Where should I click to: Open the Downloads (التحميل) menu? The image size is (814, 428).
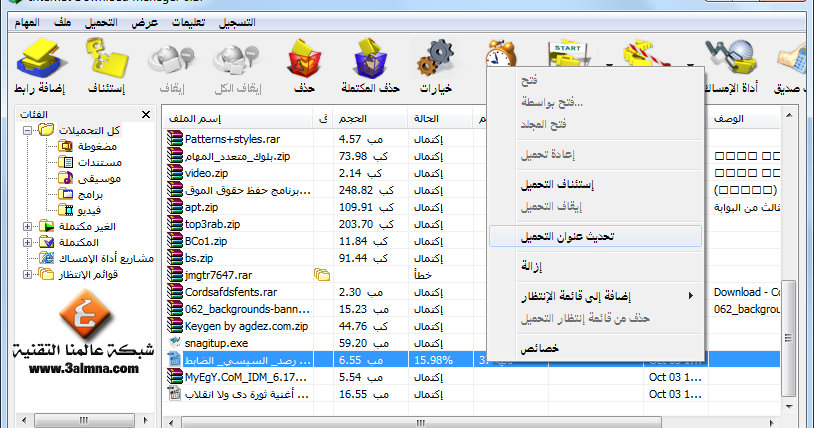click(101, 23)
